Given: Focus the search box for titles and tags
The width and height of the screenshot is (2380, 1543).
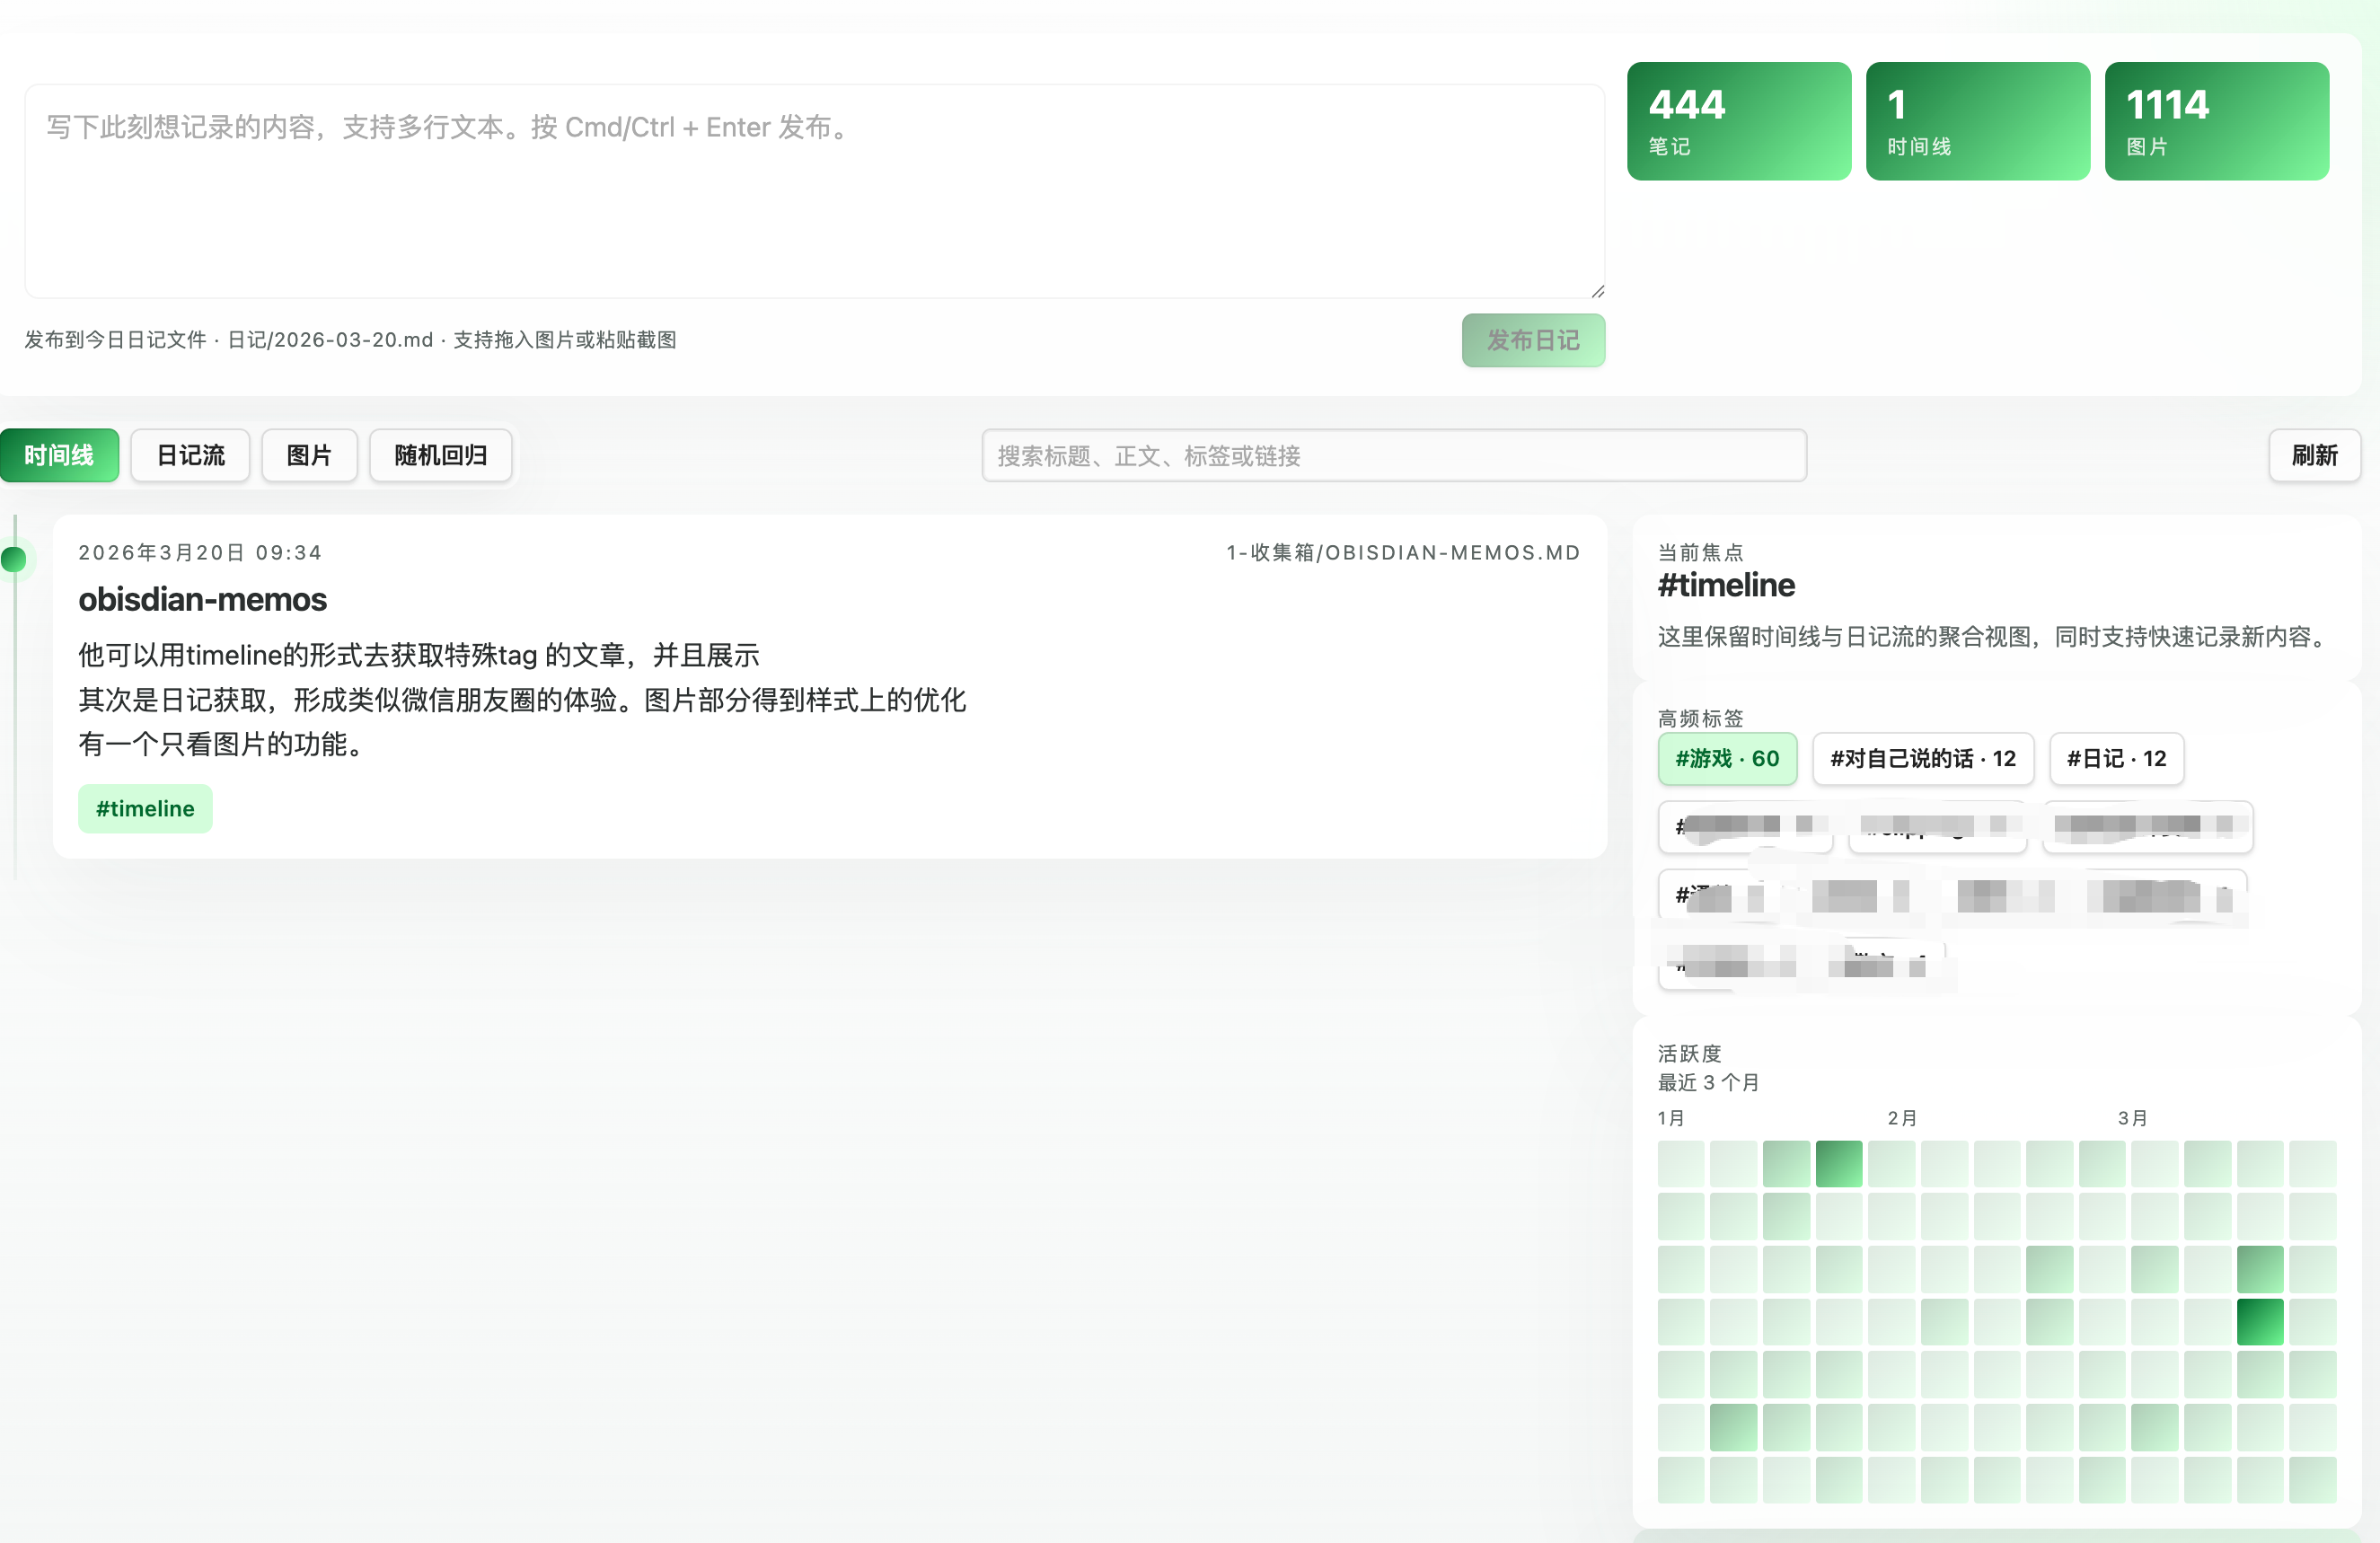Looking at the screenshot, I should coord(1393,456).
